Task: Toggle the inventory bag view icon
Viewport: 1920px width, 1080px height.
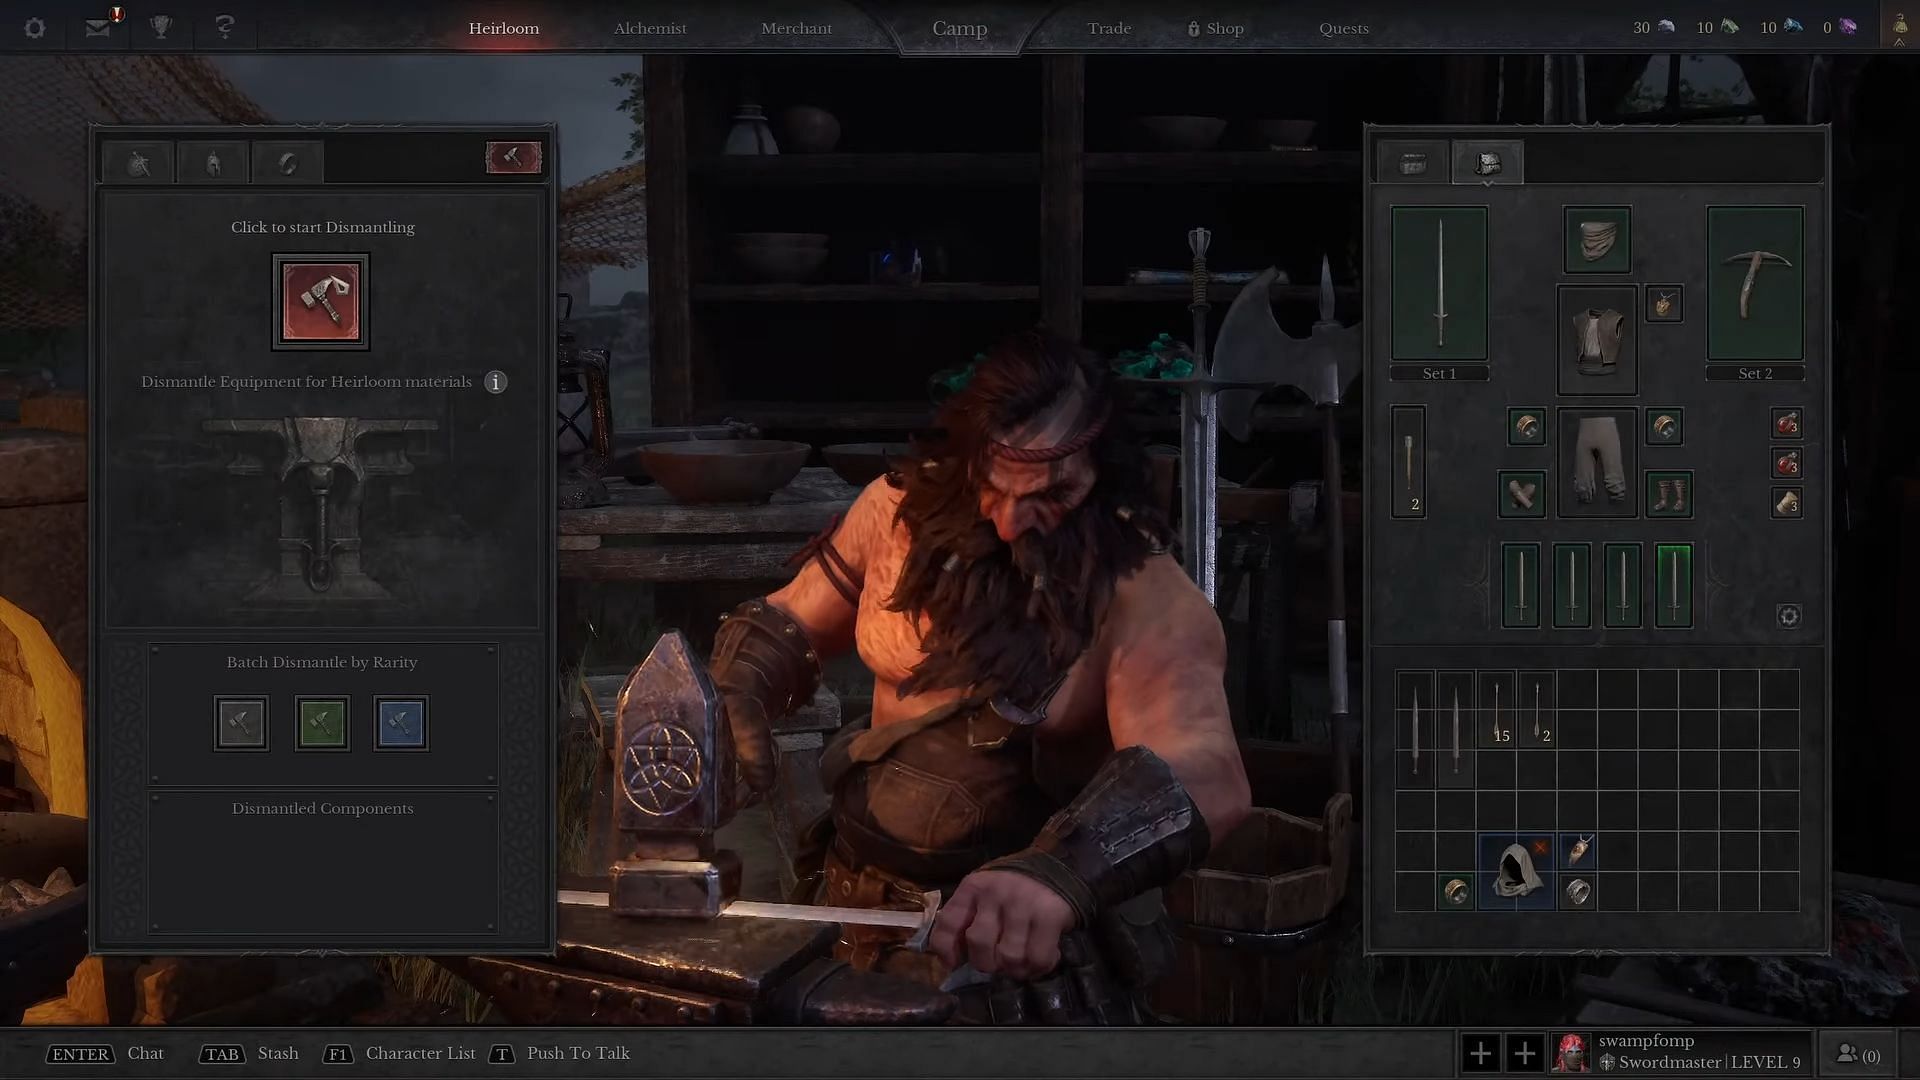Action: [x=1486, y=161]
